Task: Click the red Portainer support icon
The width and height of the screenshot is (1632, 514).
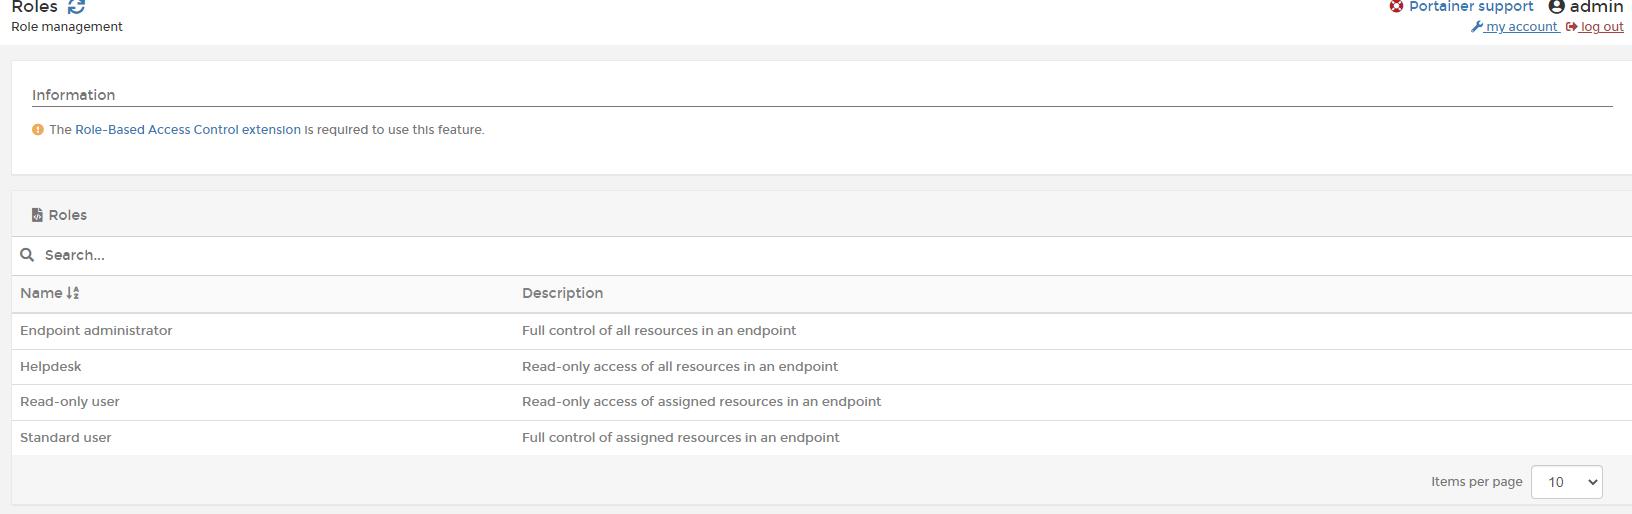Action: 1396,6
